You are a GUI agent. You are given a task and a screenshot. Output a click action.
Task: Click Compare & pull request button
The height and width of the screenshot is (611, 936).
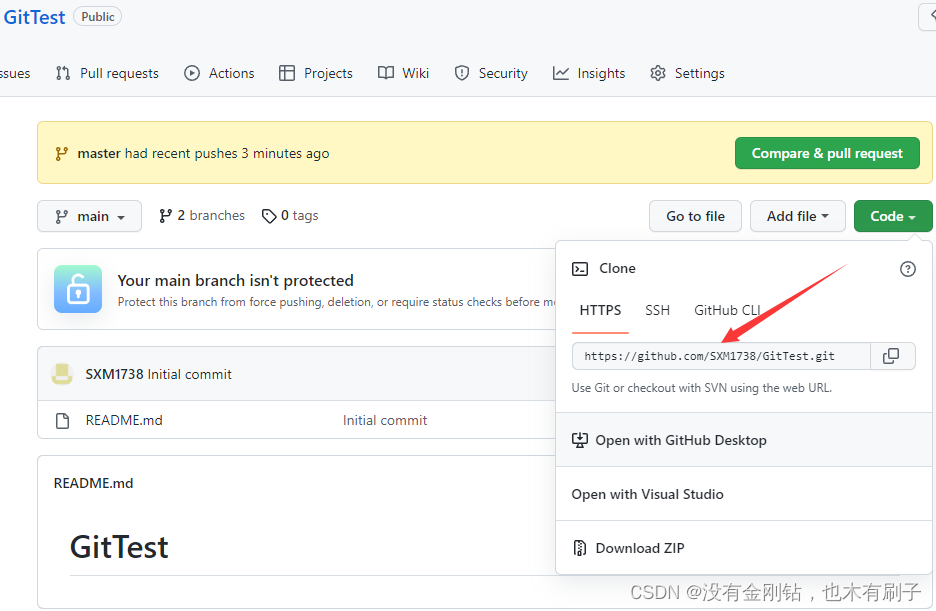pos(827,153)
